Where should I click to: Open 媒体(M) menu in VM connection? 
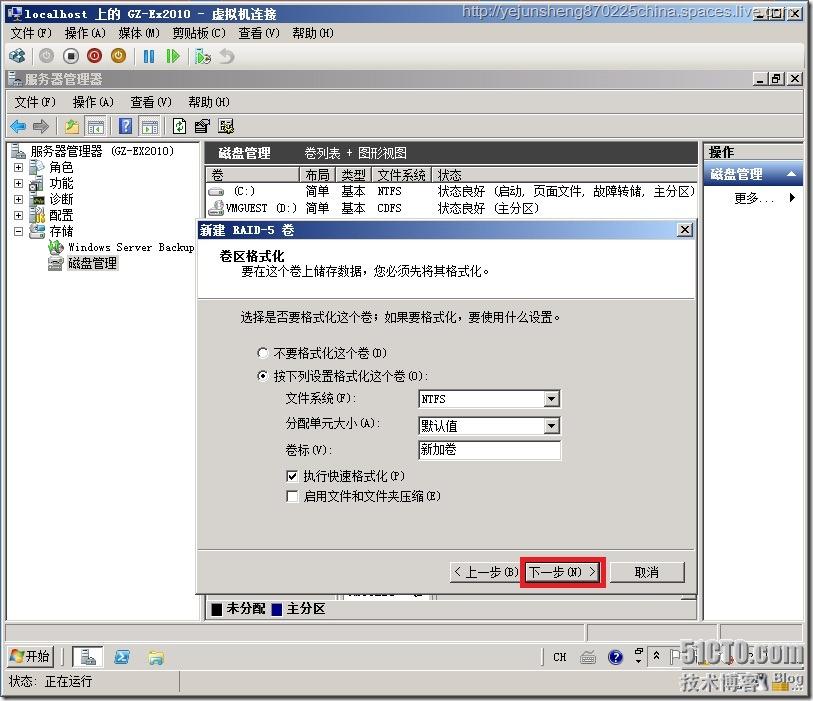[139, 33]
